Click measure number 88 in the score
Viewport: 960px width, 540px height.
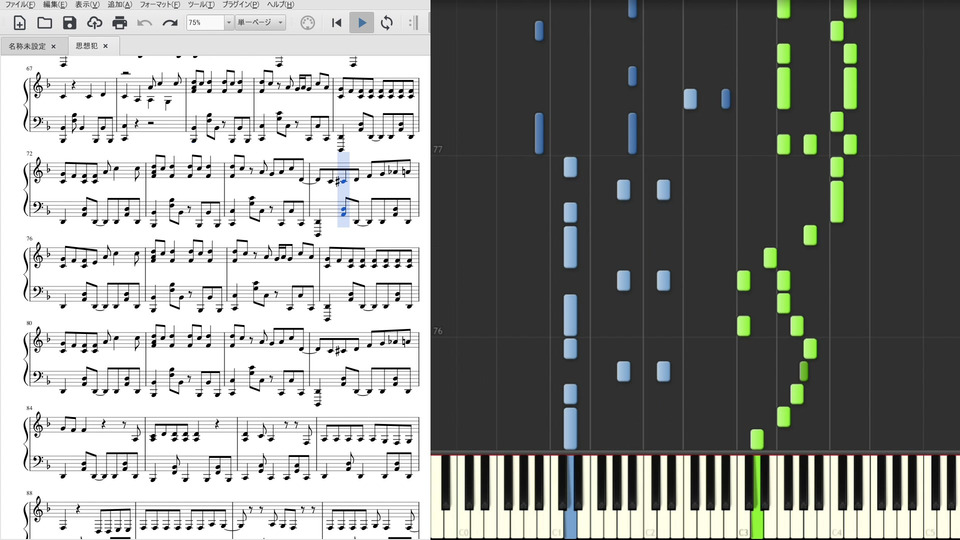tap(29, 493)
